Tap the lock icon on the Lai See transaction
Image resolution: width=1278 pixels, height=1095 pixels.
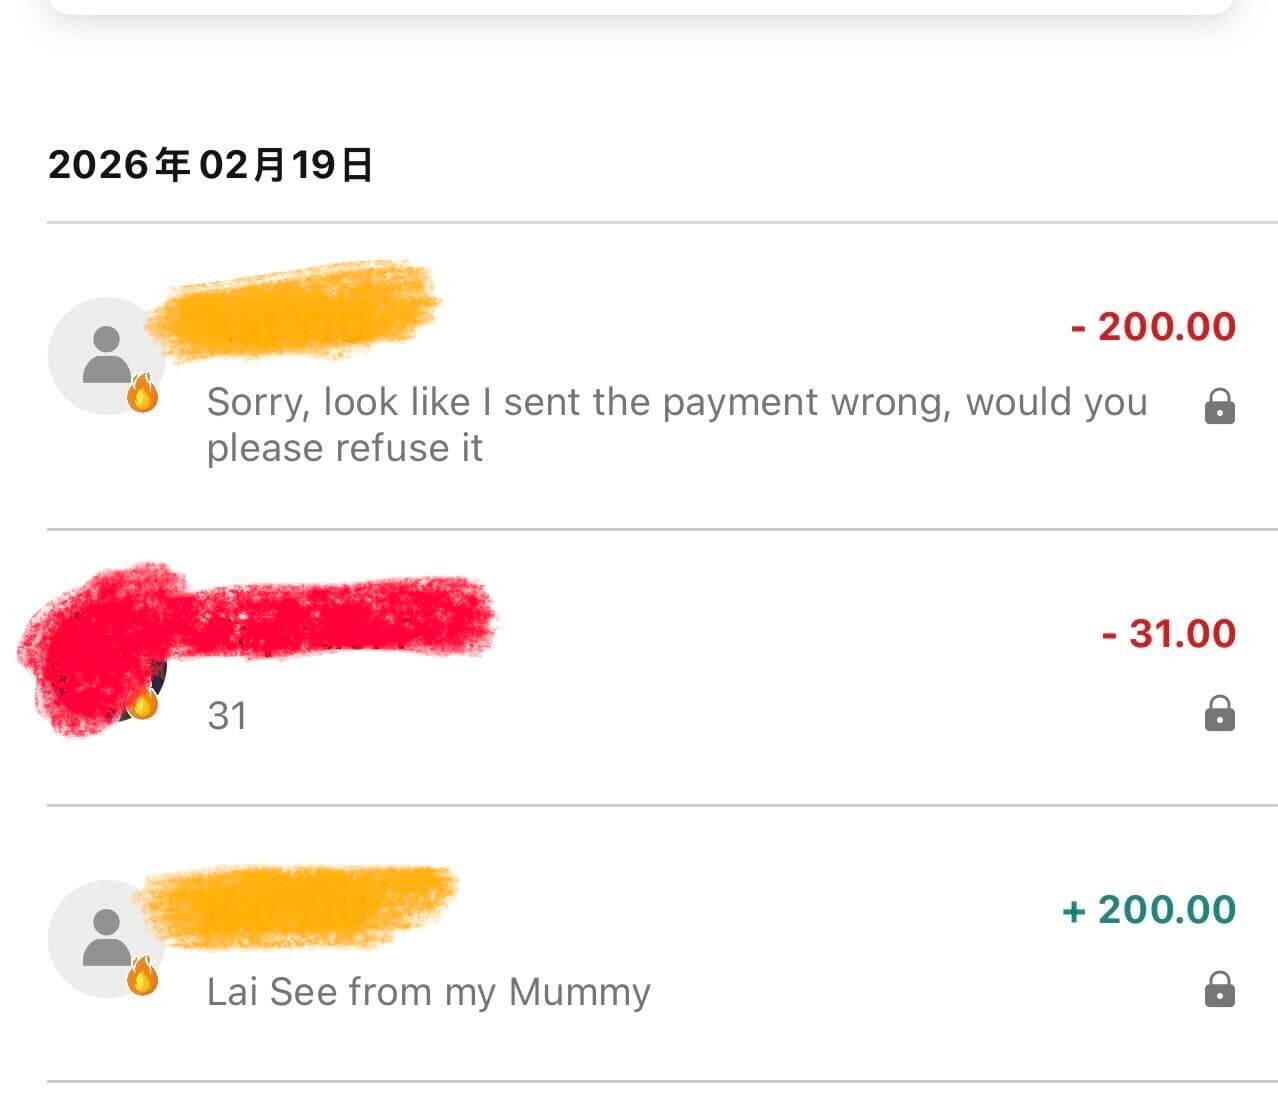point(1219,990)
